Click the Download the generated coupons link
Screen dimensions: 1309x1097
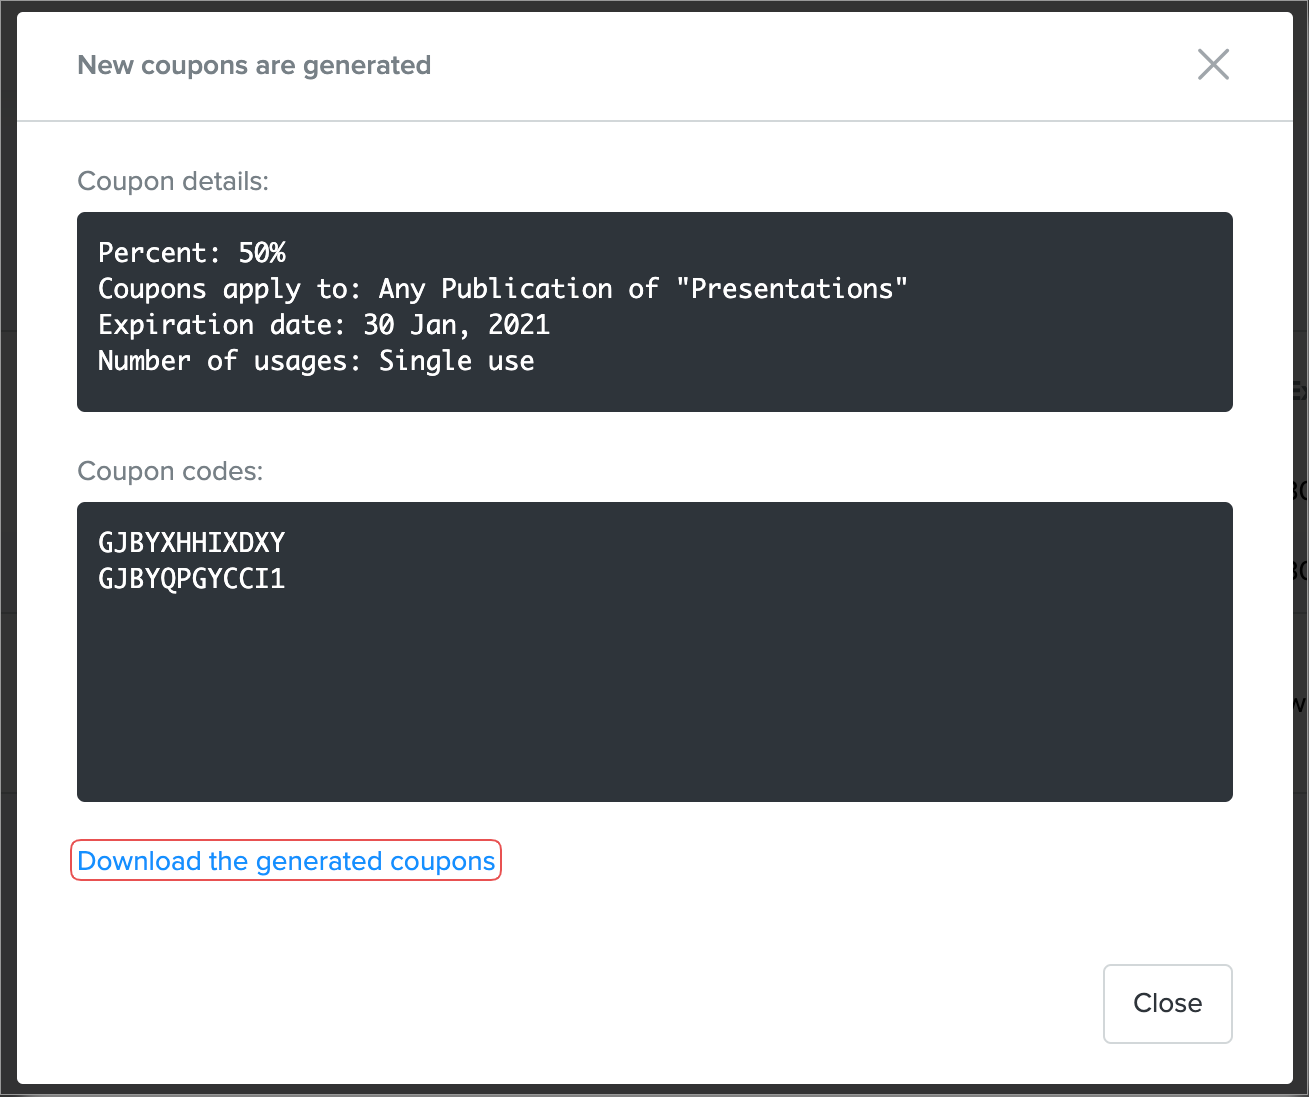point(286,861)
